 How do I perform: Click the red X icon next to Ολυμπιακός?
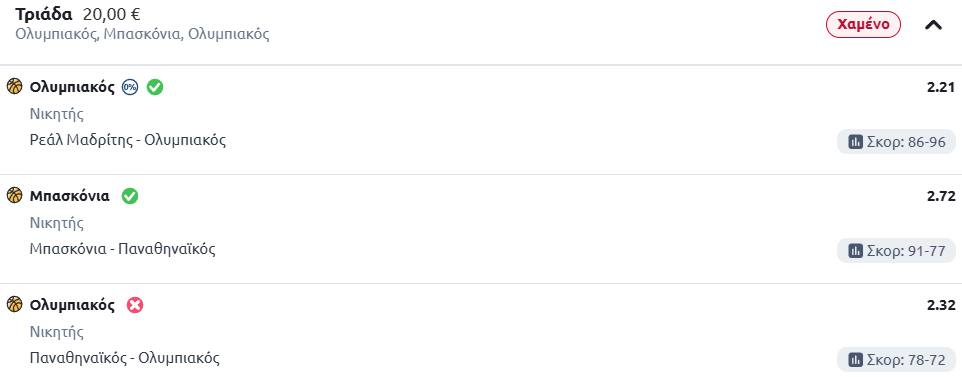tap(135, 305)
